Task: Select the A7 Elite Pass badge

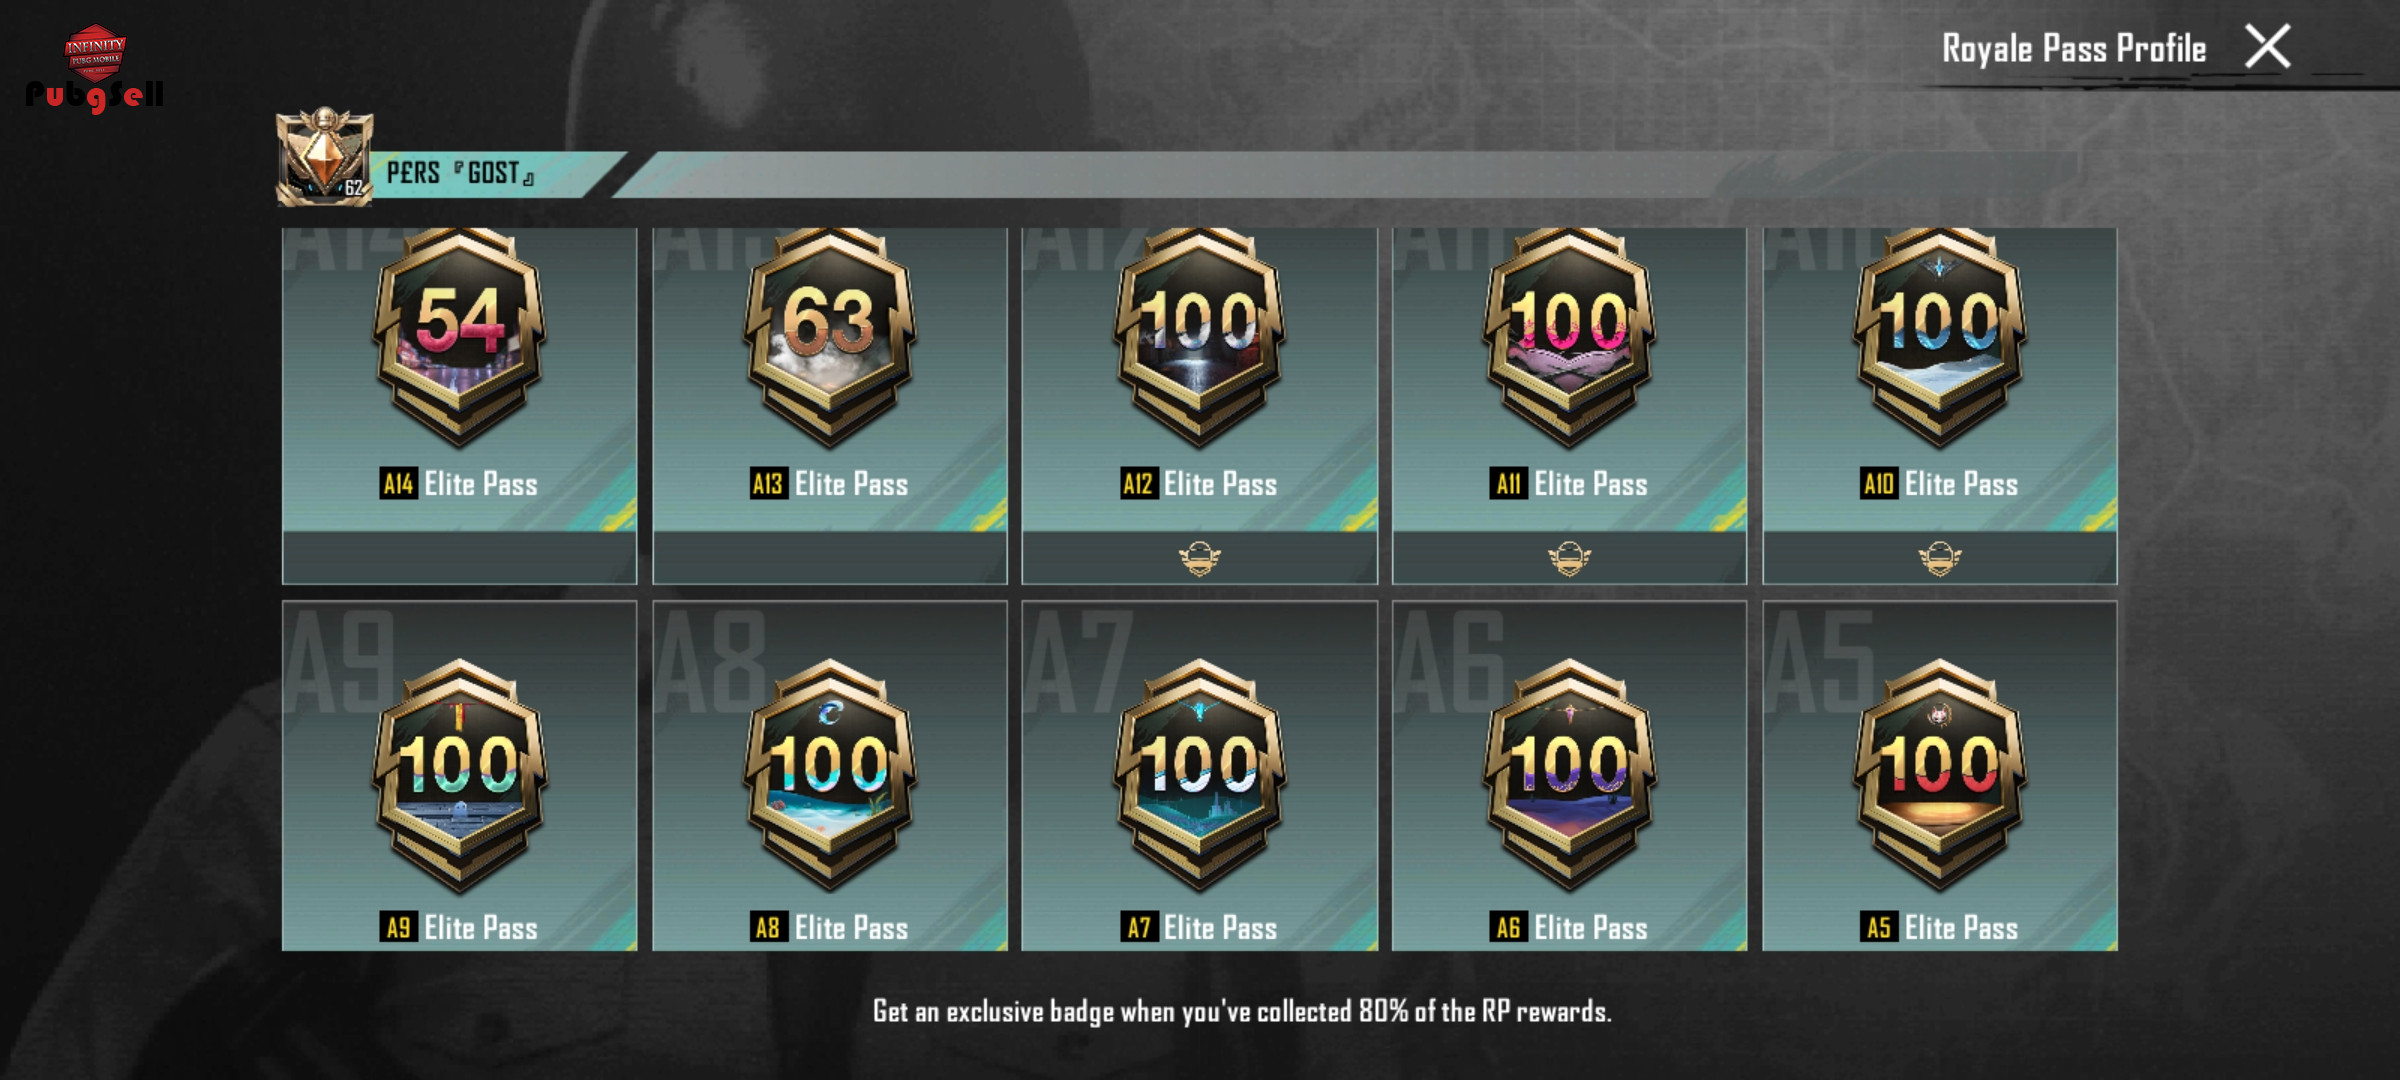Action: click(x=1199, y=773)
